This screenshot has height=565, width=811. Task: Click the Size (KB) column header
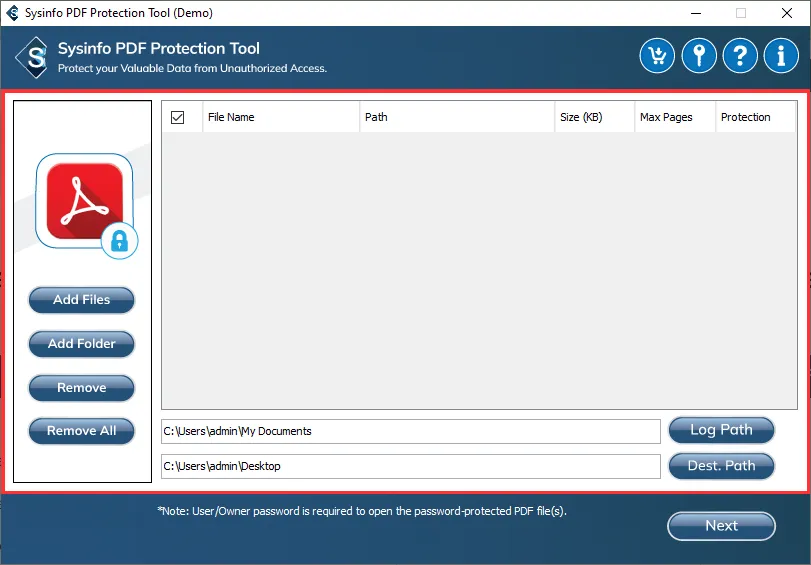click(x=595, y=117)
